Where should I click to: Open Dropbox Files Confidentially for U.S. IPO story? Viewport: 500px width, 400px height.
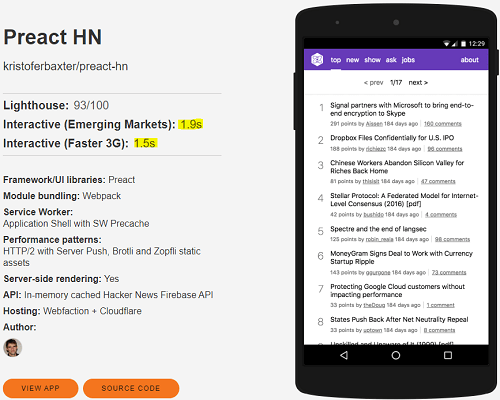click(x=392, y=138)
